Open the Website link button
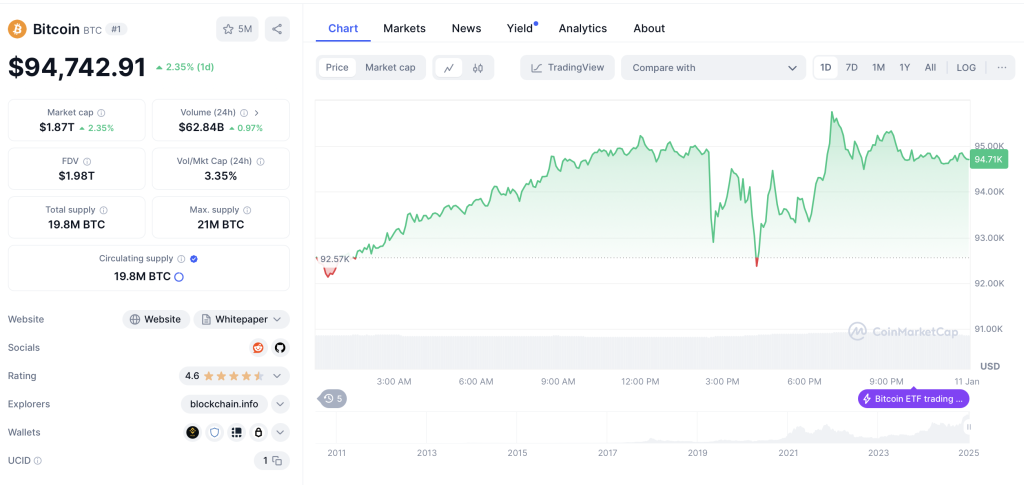Screen dimensions: 1024x485 [156, 320]
